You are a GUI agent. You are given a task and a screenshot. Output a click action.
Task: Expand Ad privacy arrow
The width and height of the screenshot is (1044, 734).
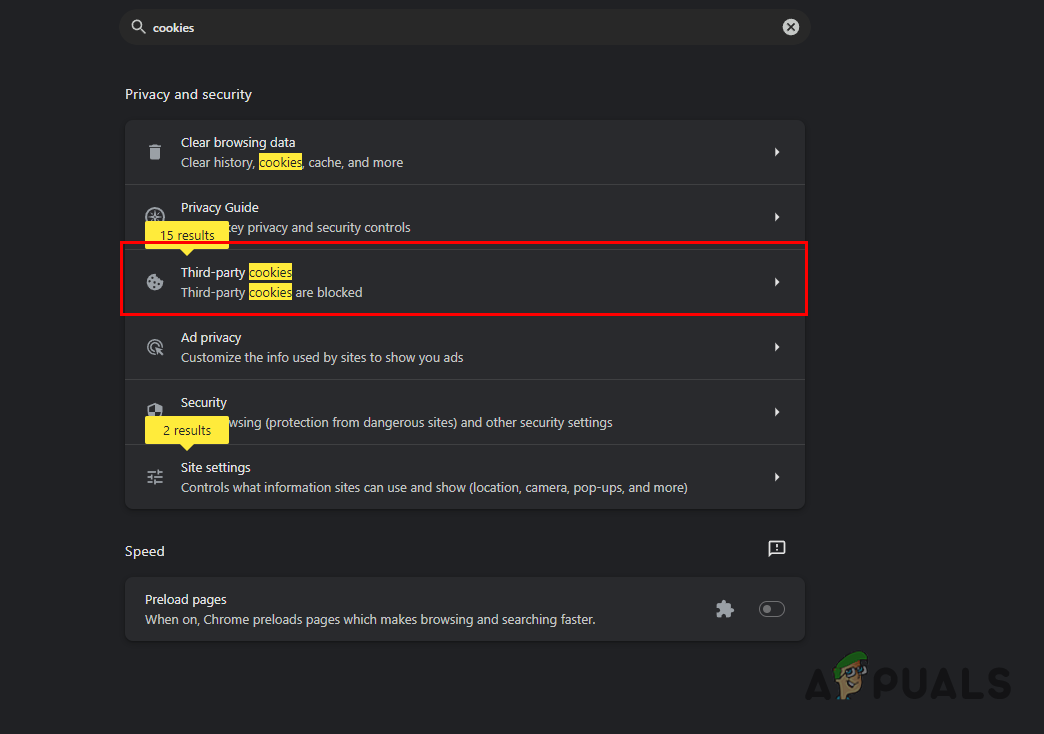[x=777, y=347]
